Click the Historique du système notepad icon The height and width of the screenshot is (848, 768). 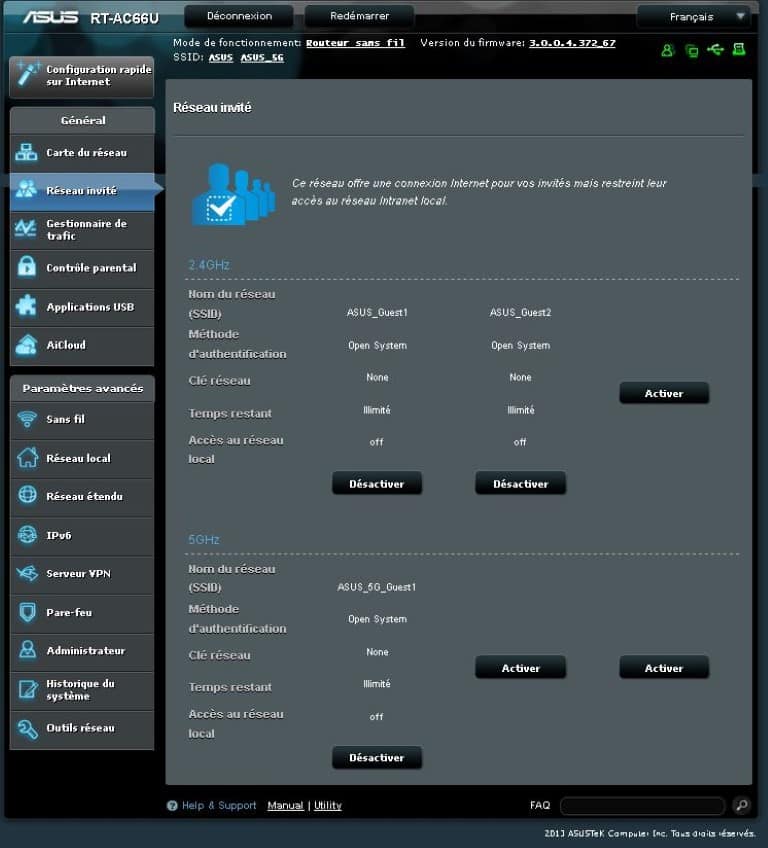point(27,689)
